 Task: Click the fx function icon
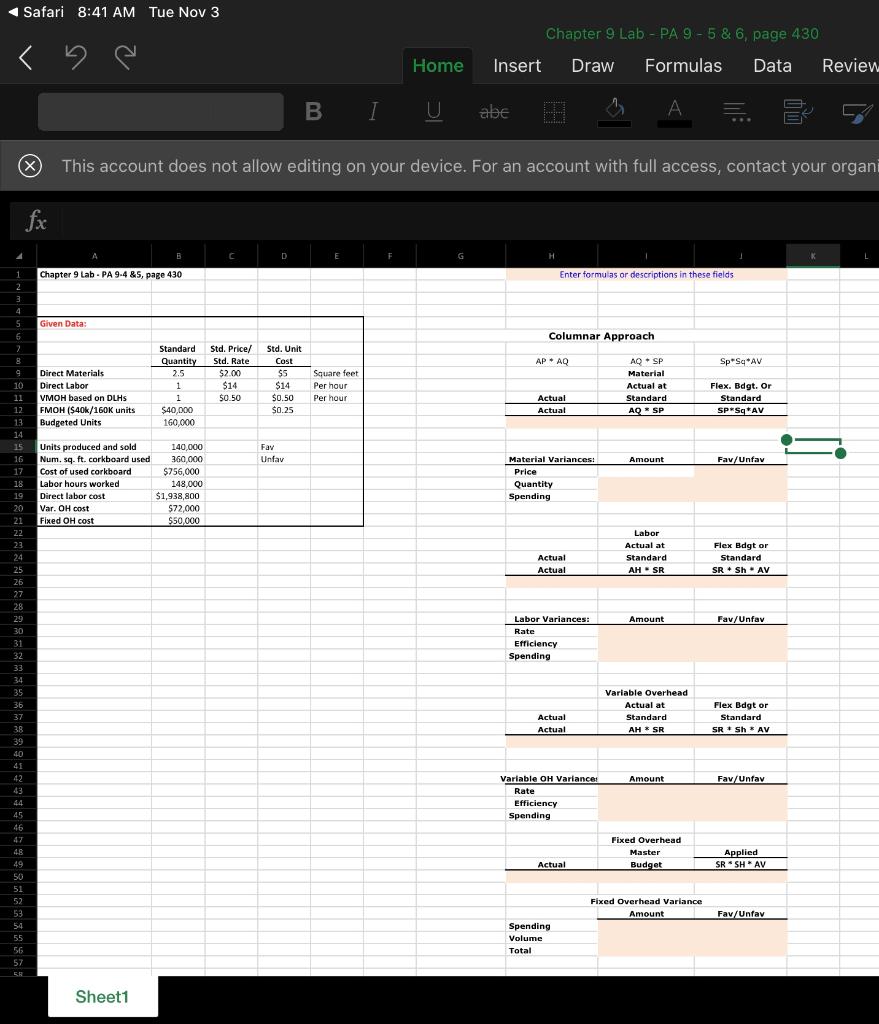point(36,221)
